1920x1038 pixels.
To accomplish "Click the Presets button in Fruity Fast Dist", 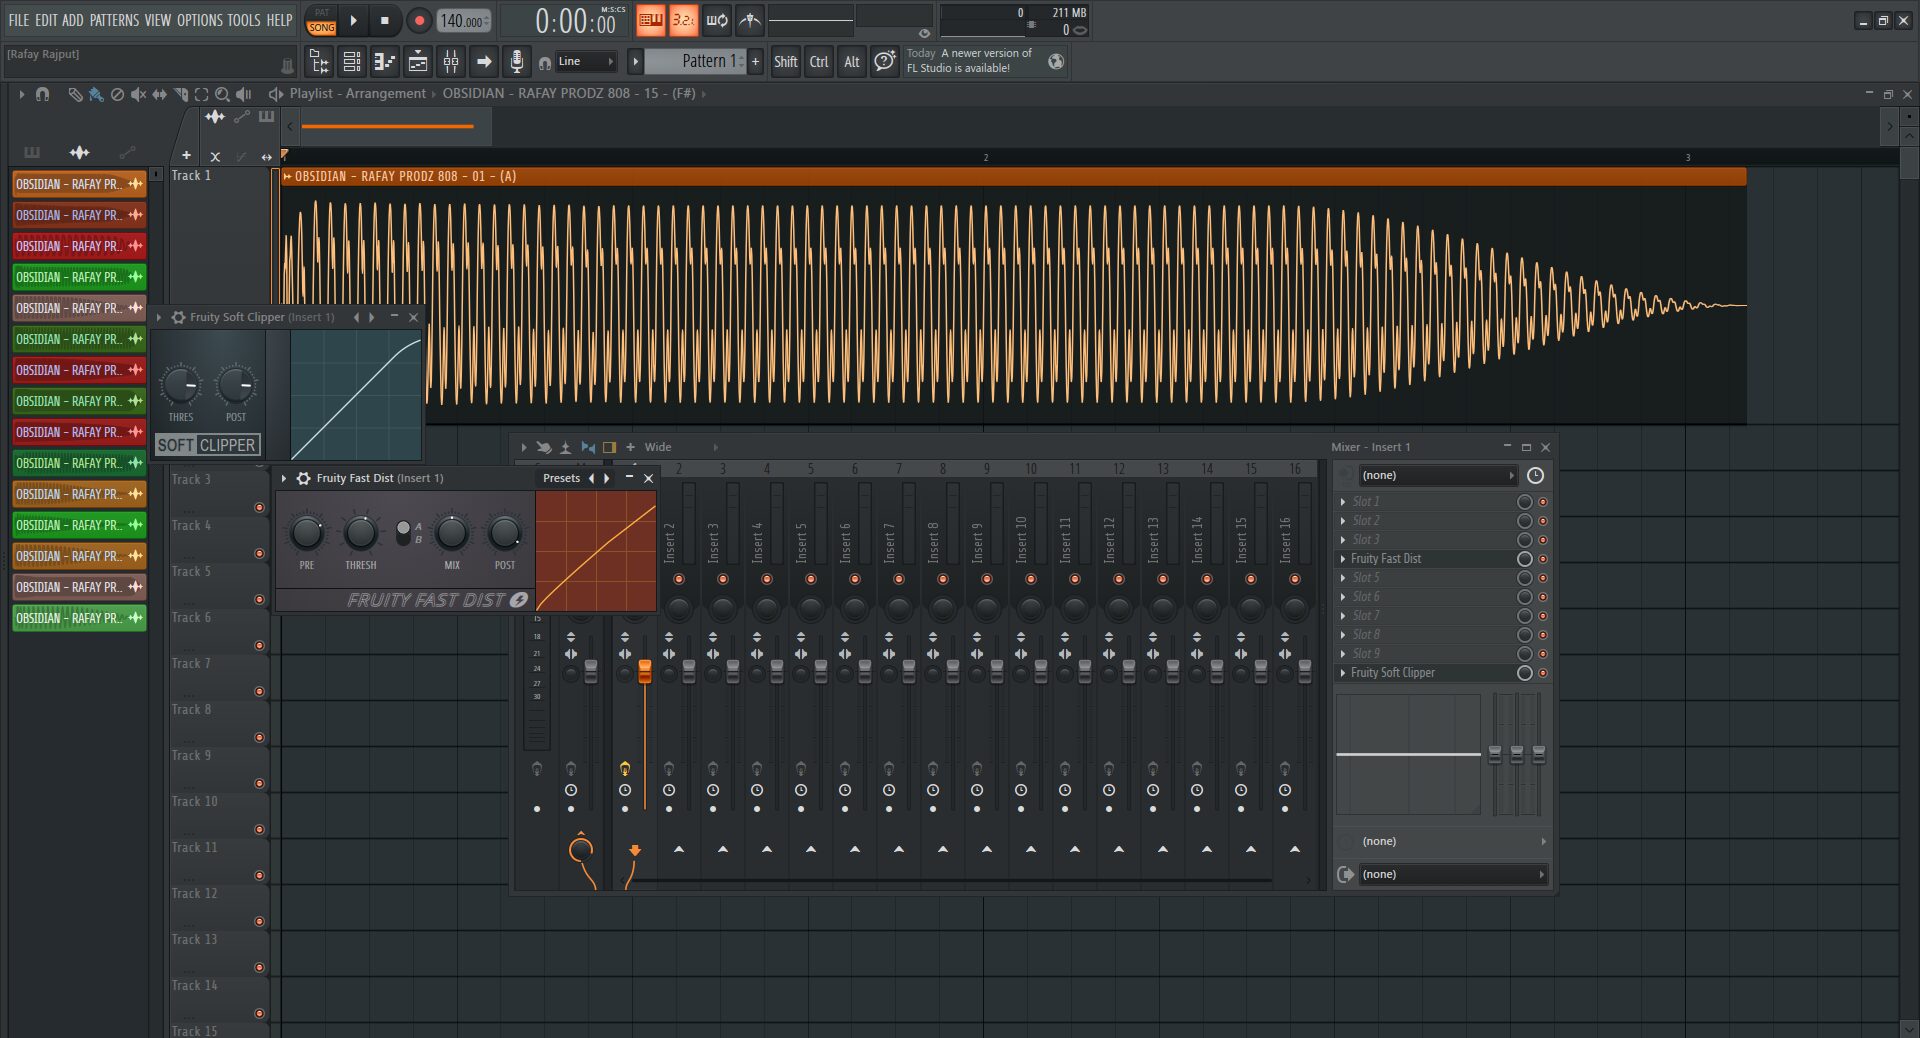I will pos(561,478).
